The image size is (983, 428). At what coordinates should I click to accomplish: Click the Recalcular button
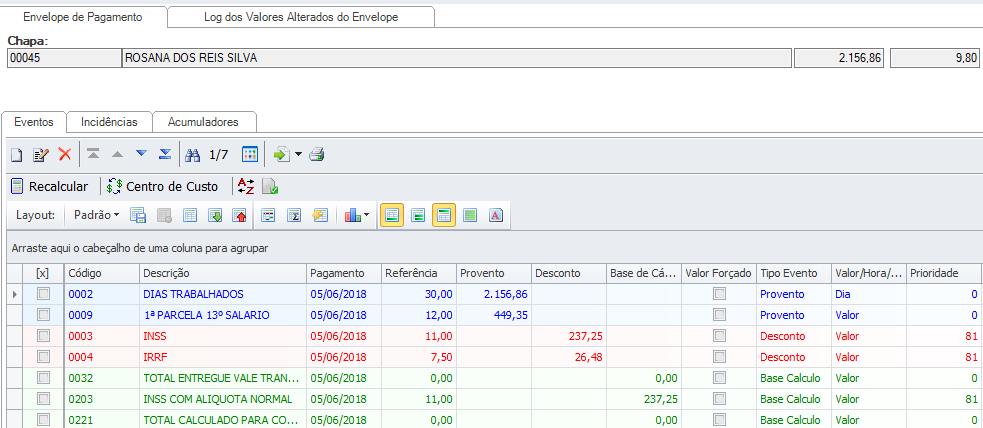[50, 186]
